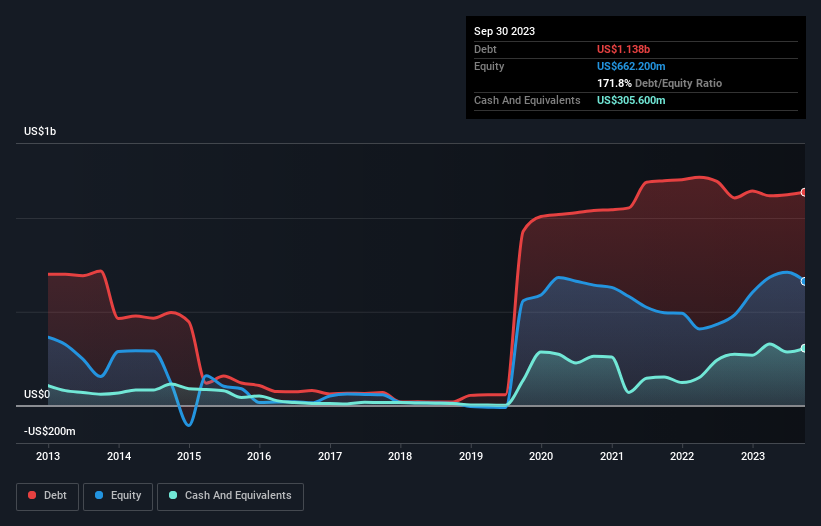This screenshot has height=526, width=821.
Task: Click the 2016 x-axis label
Action: tap(259, 456)
